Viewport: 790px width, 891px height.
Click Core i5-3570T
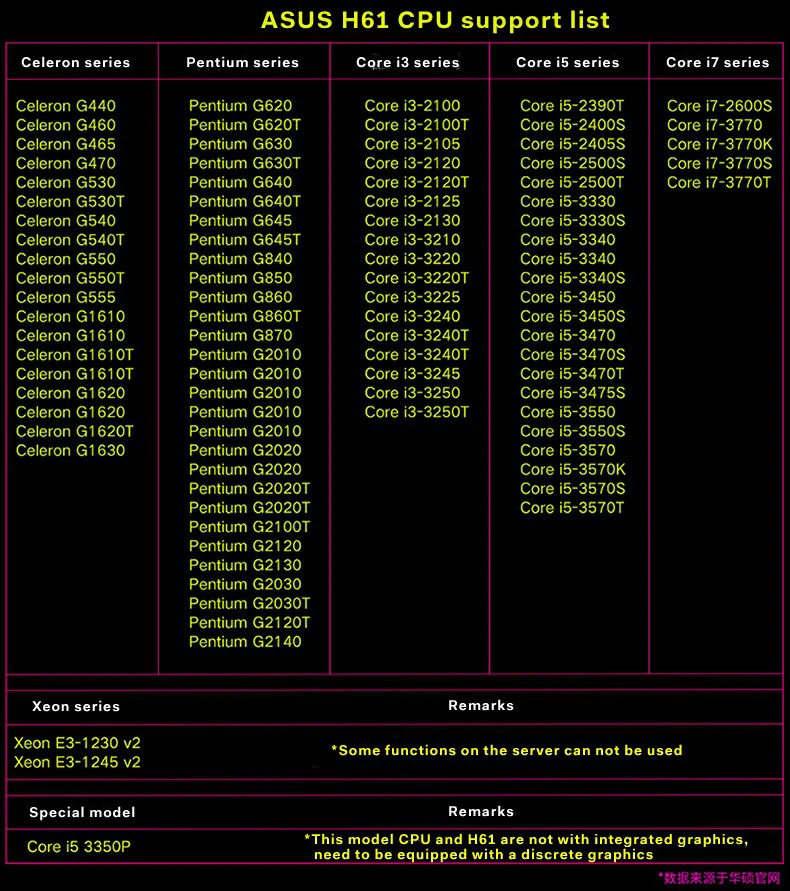[x=572, y=508]
